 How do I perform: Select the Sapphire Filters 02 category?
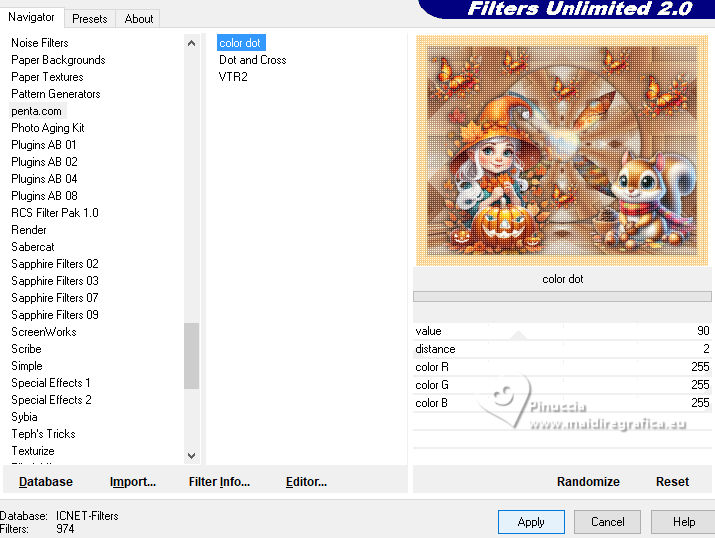(x=55, y=264)
